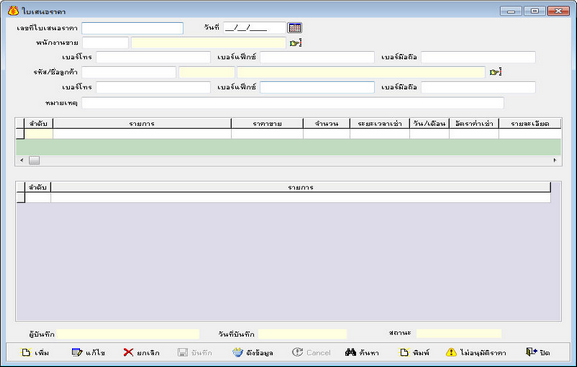This screenshot has height=367, width=577.
Task: Click the ผู้บันทึก (recorded by) field
Action: point(128,334)
